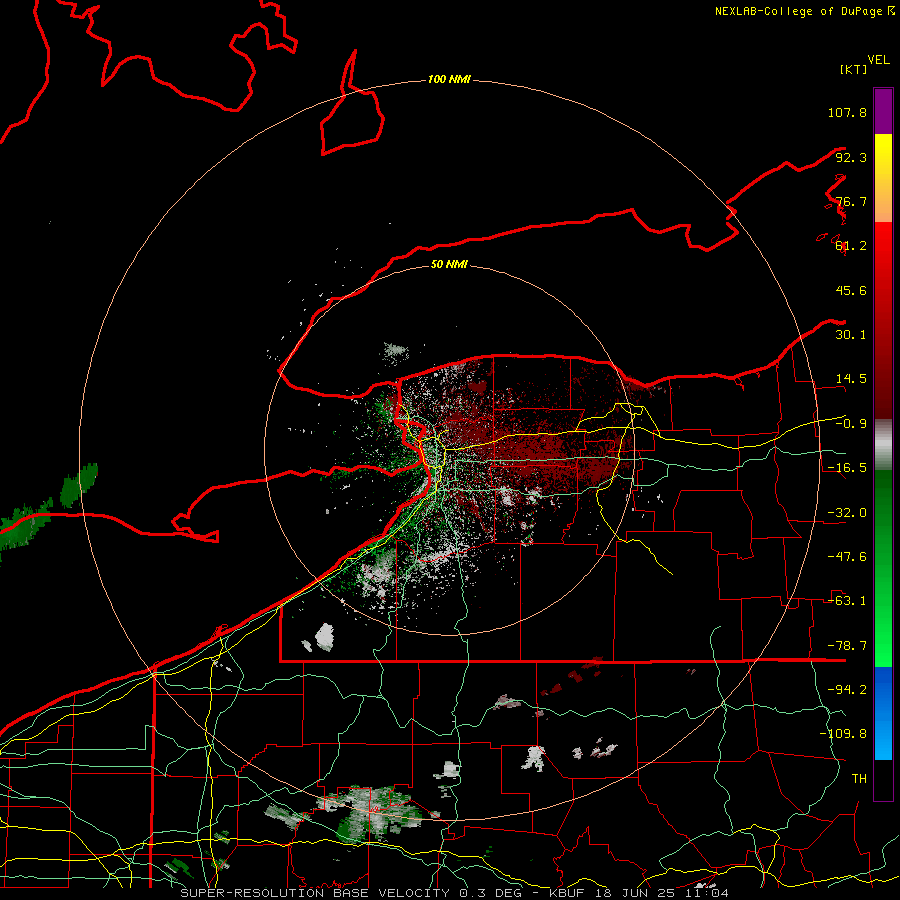Click the -32.0 value on velocity scale
900x900 pixels.
pyautogui.click(x=847, y=513)
